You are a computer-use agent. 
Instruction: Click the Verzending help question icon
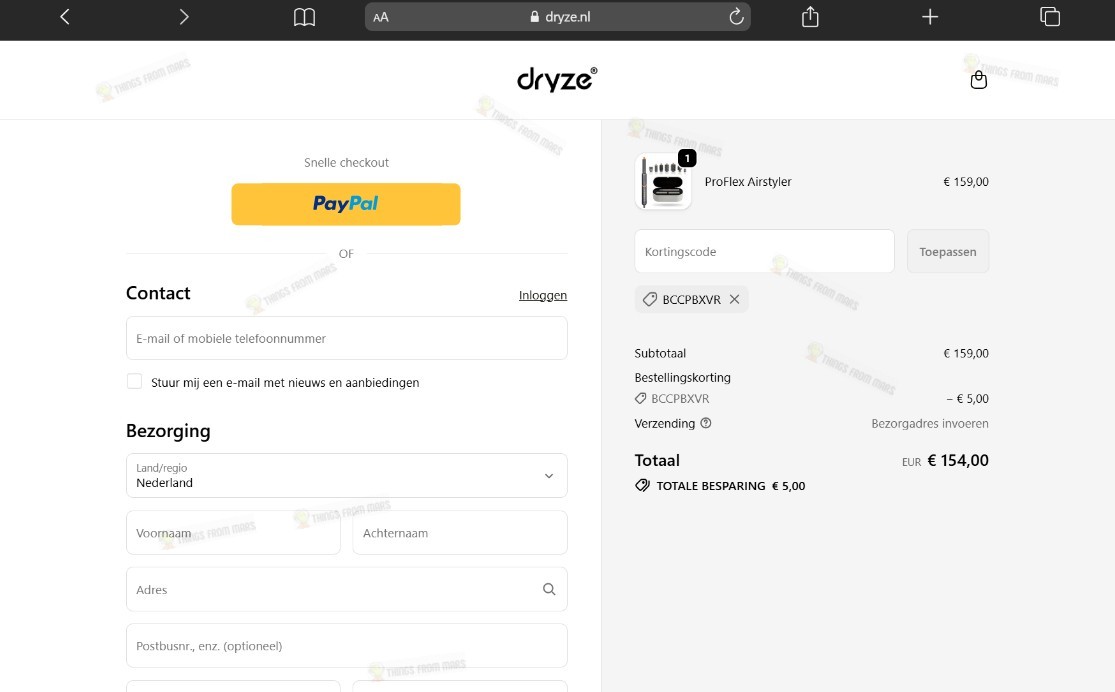(705, 423)
